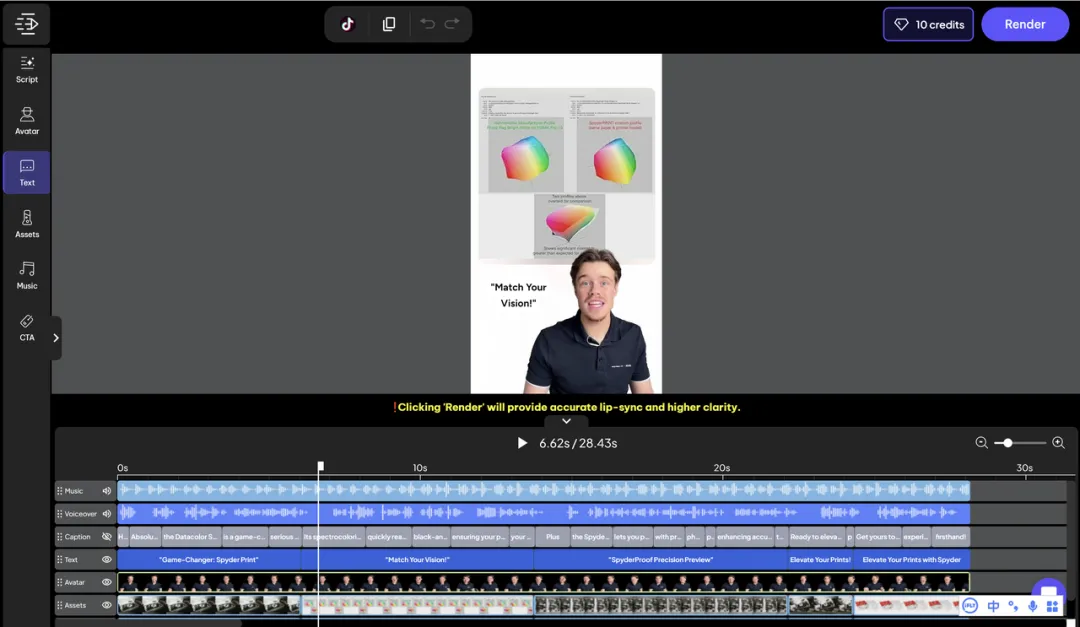Switch Chinese input mode icon
The image size is (1080, 627).
pos(993,606)
